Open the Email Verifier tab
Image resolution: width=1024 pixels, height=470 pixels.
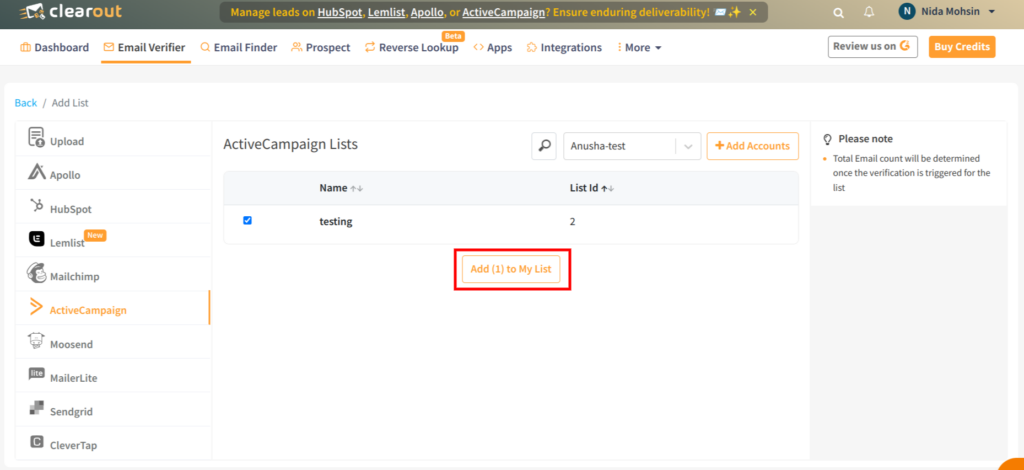point(144,48)
